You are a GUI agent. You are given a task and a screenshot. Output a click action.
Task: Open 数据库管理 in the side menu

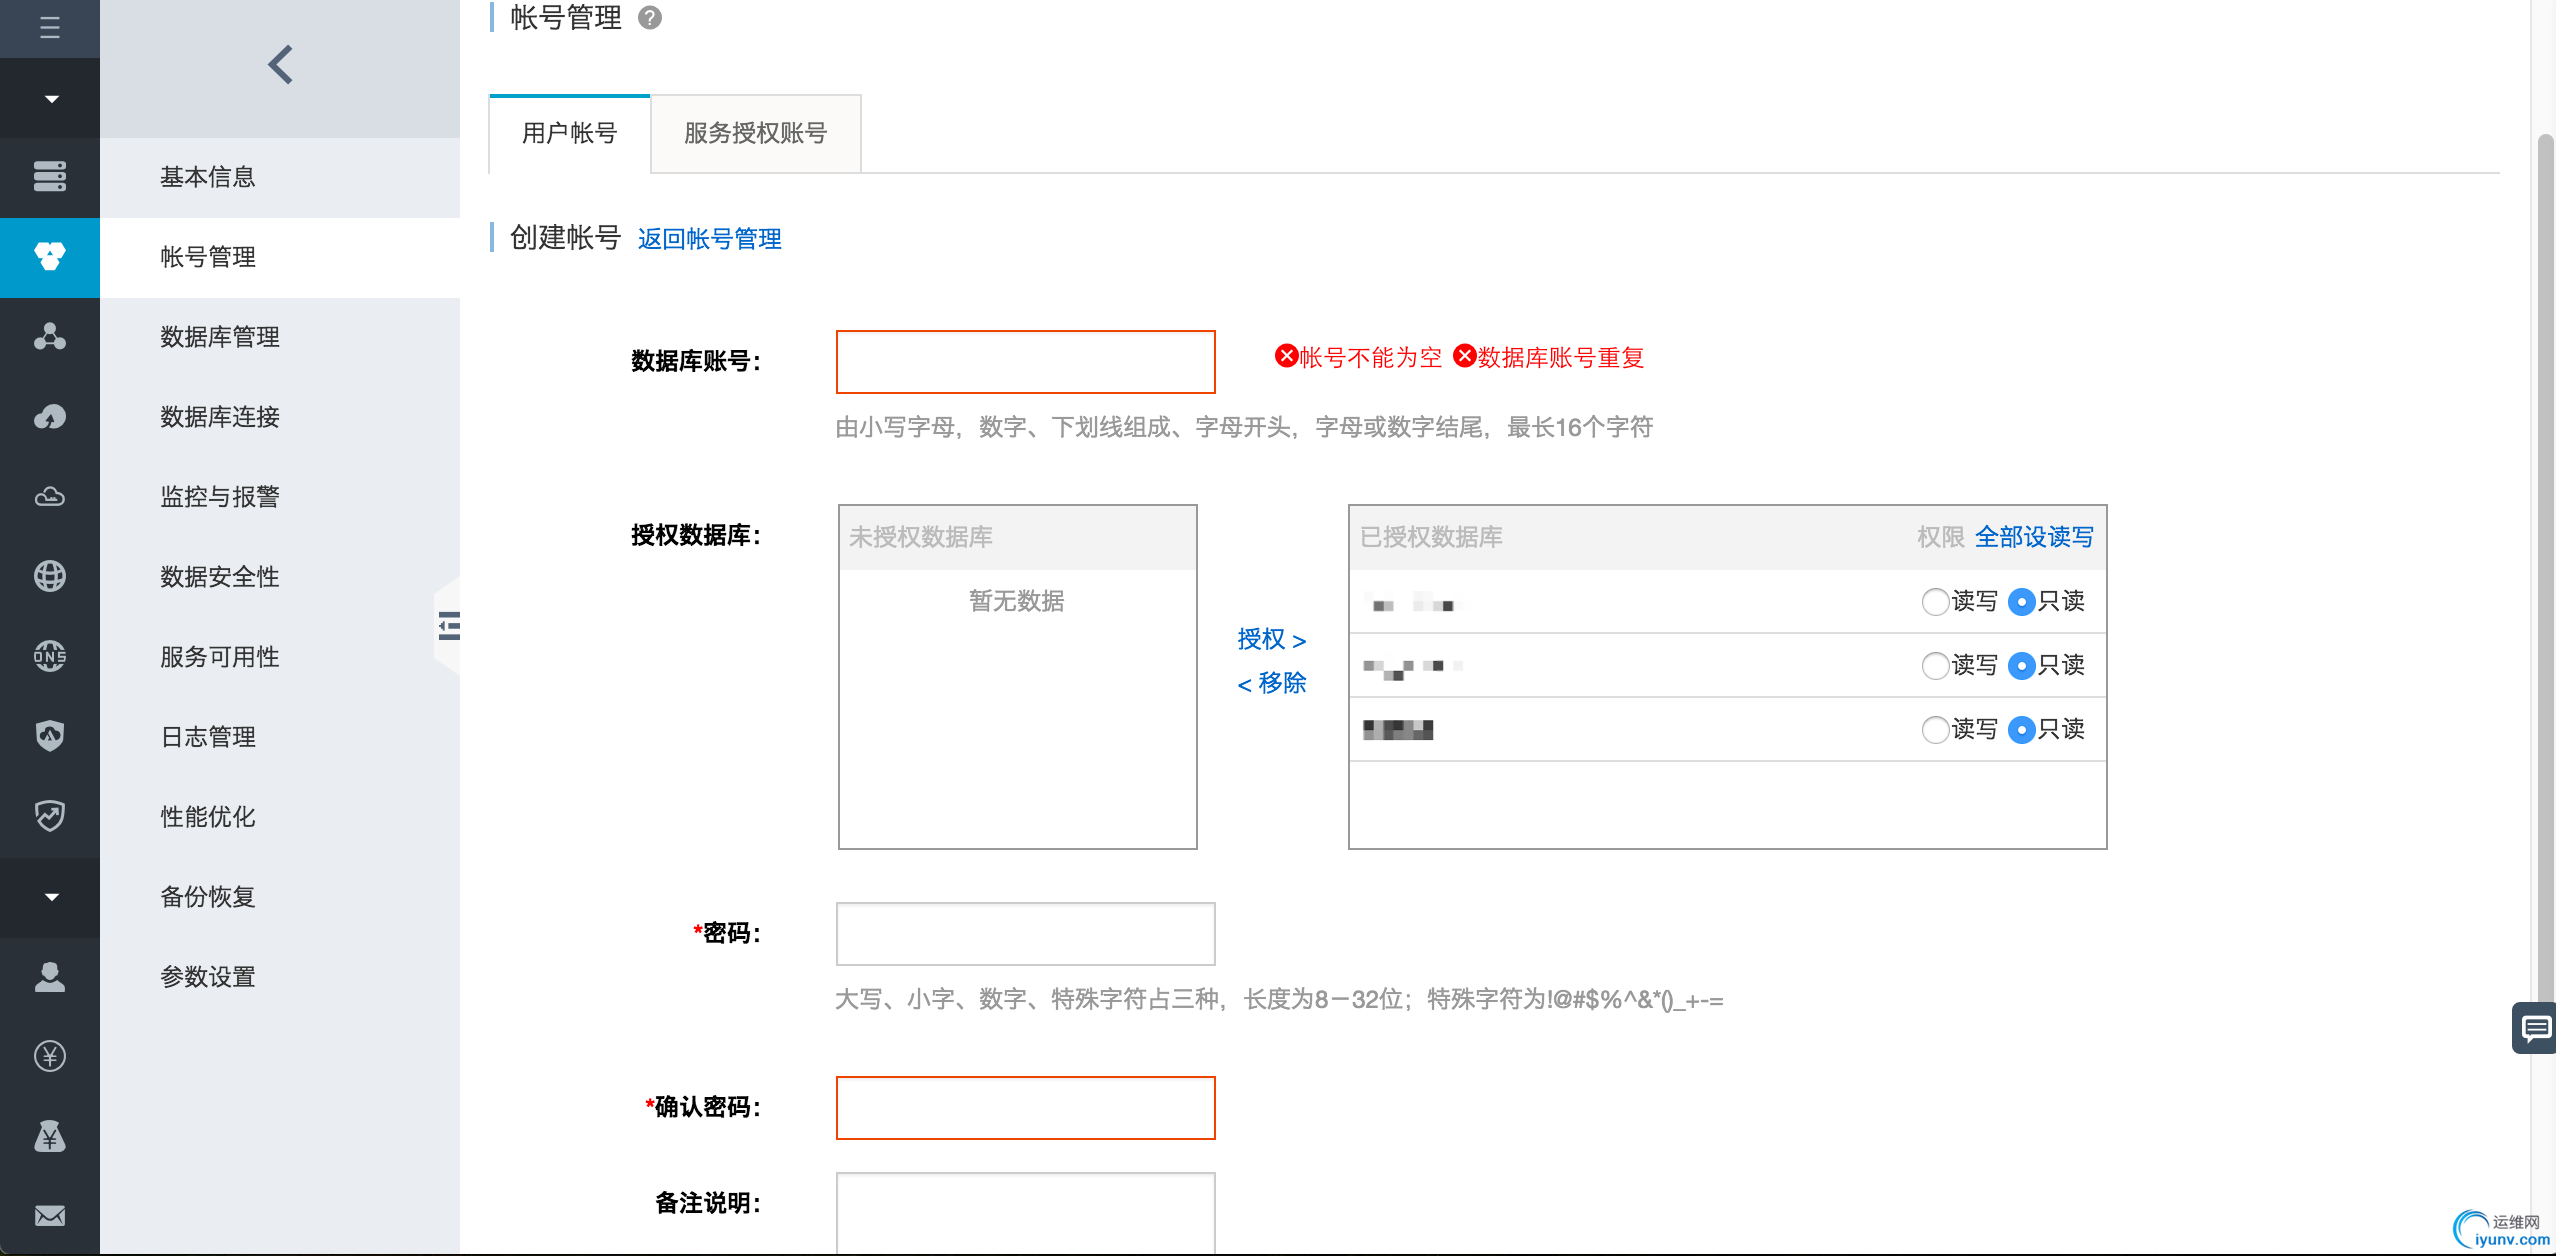click(x=219, y=337)
